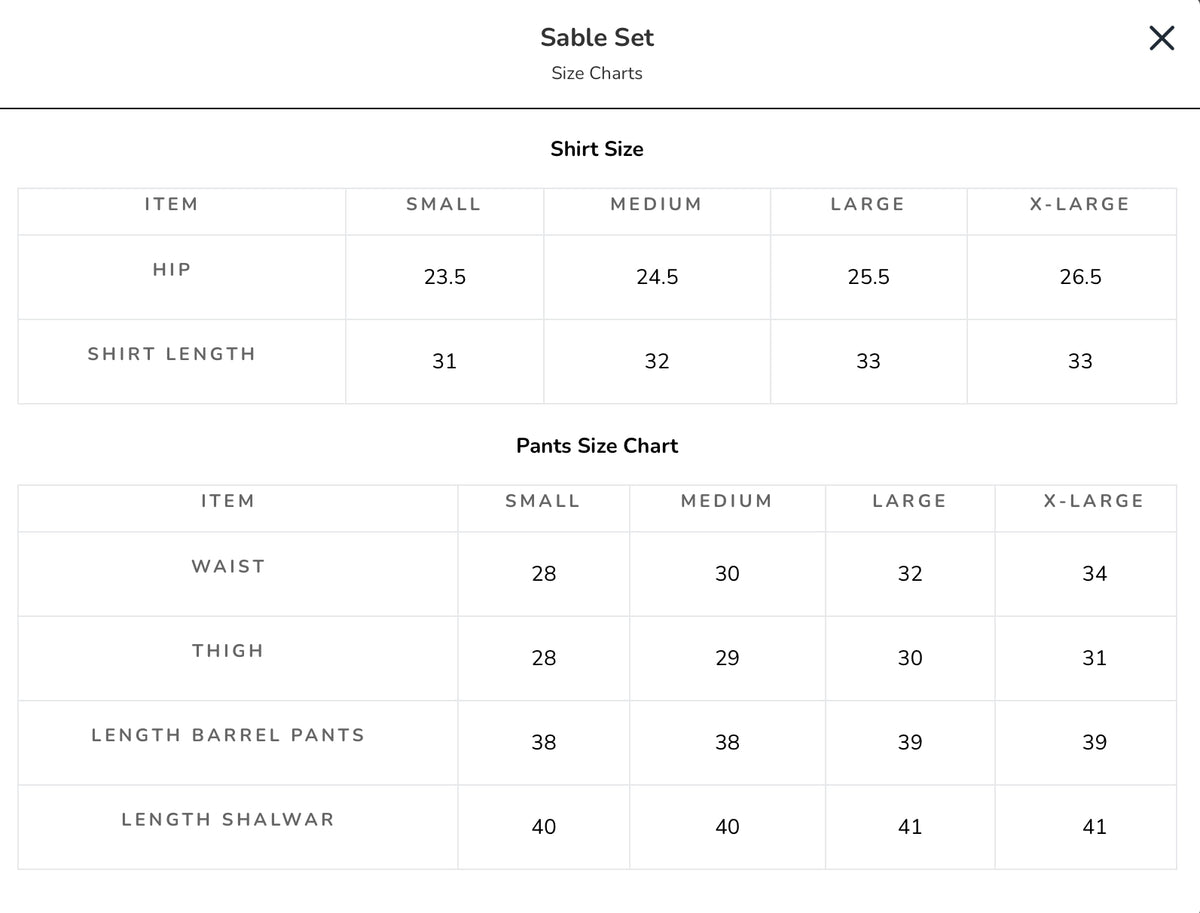Viewport: 1200px width, 913px height.
Task: Click the Pants Size Chart heading
Action: click(x=597, y=446)
